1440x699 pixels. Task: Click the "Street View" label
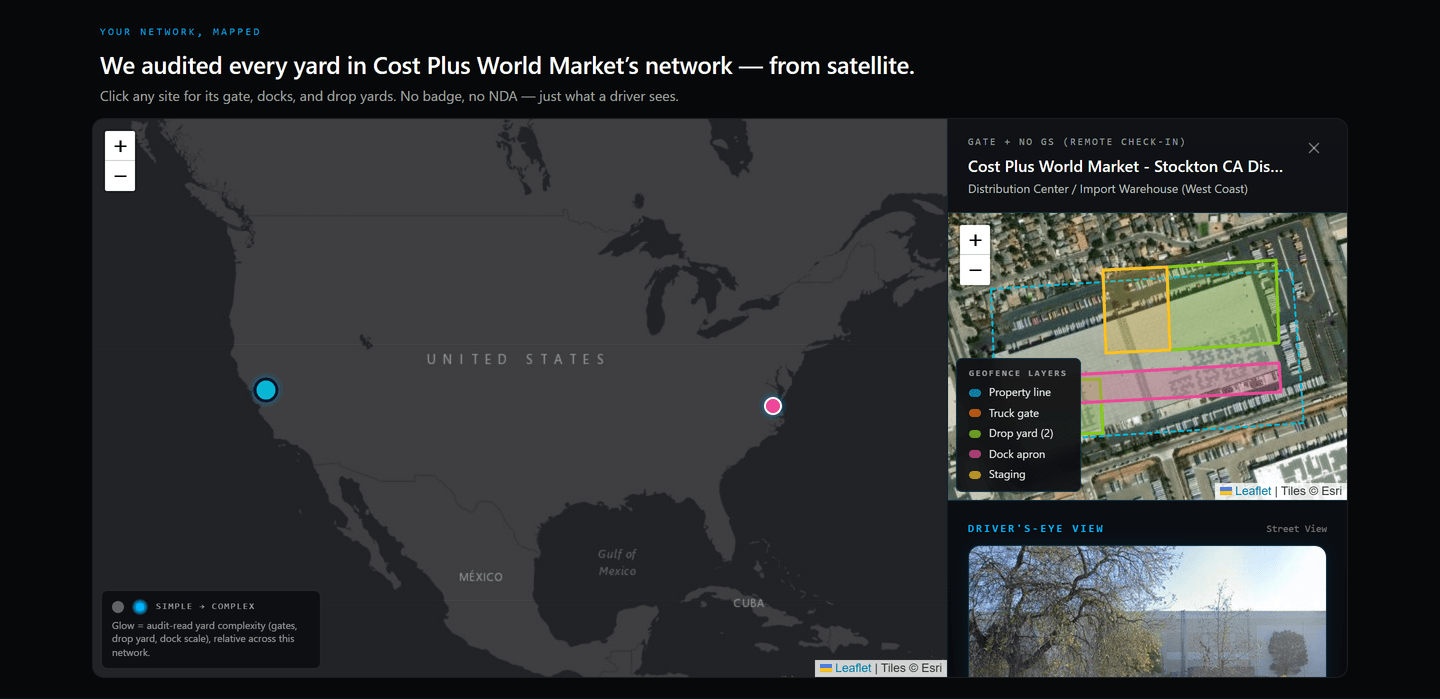click(x=1296, y=529)
